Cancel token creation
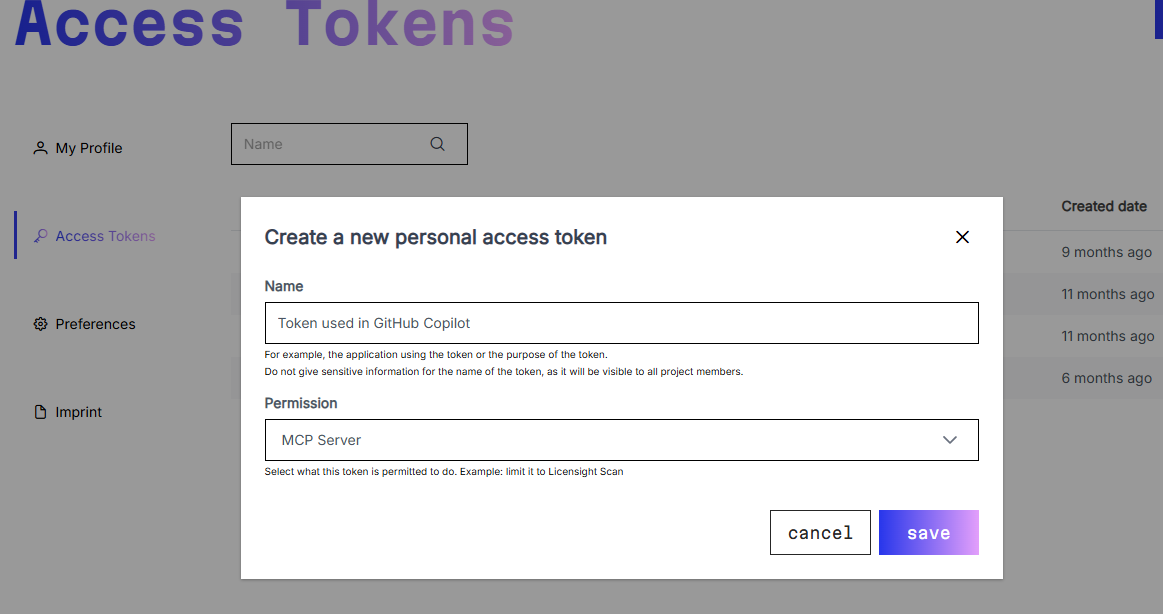Image resolution: width=1163 pixels, height=614 pixels. point(820,532)
